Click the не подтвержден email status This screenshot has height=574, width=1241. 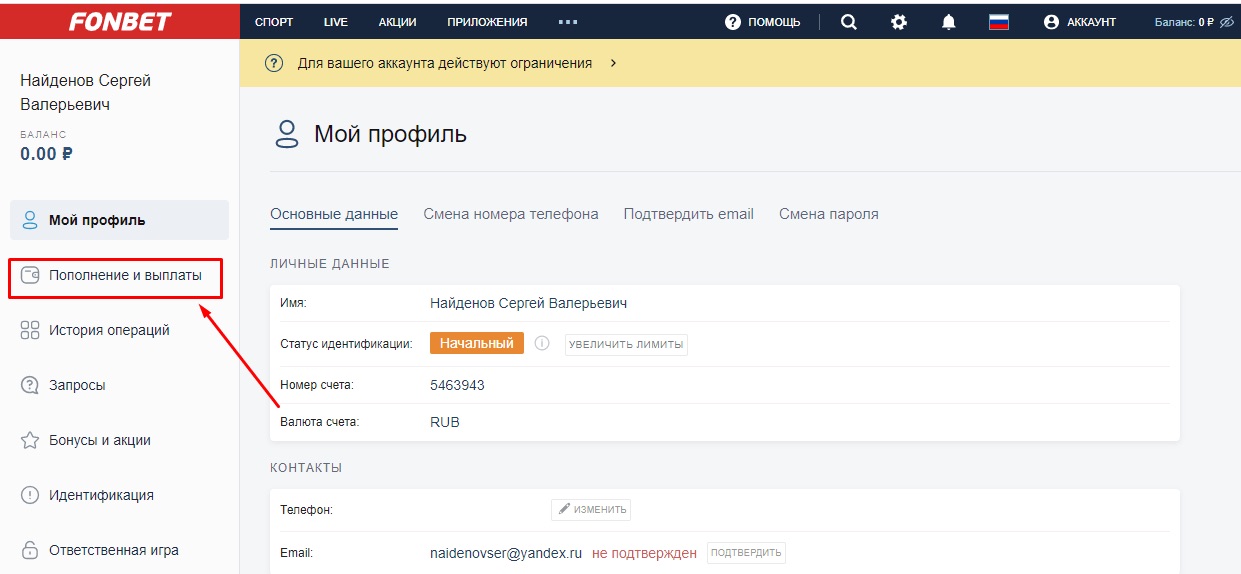644,552
